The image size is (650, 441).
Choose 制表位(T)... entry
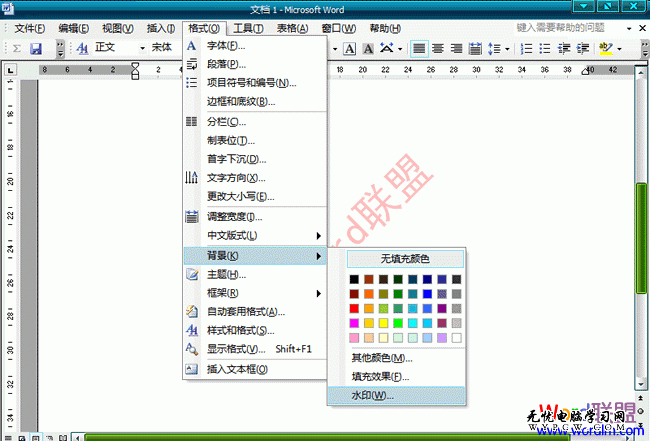pos(255,141)
